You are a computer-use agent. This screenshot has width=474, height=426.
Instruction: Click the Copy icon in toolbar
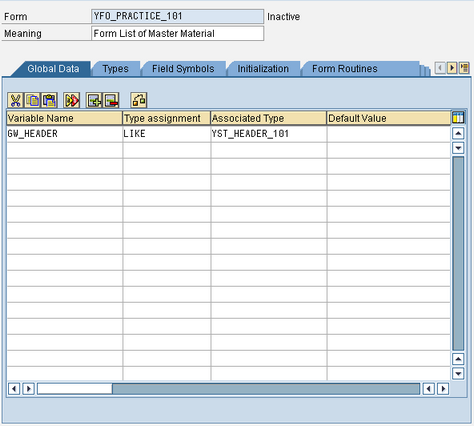[x=33, y=100]
